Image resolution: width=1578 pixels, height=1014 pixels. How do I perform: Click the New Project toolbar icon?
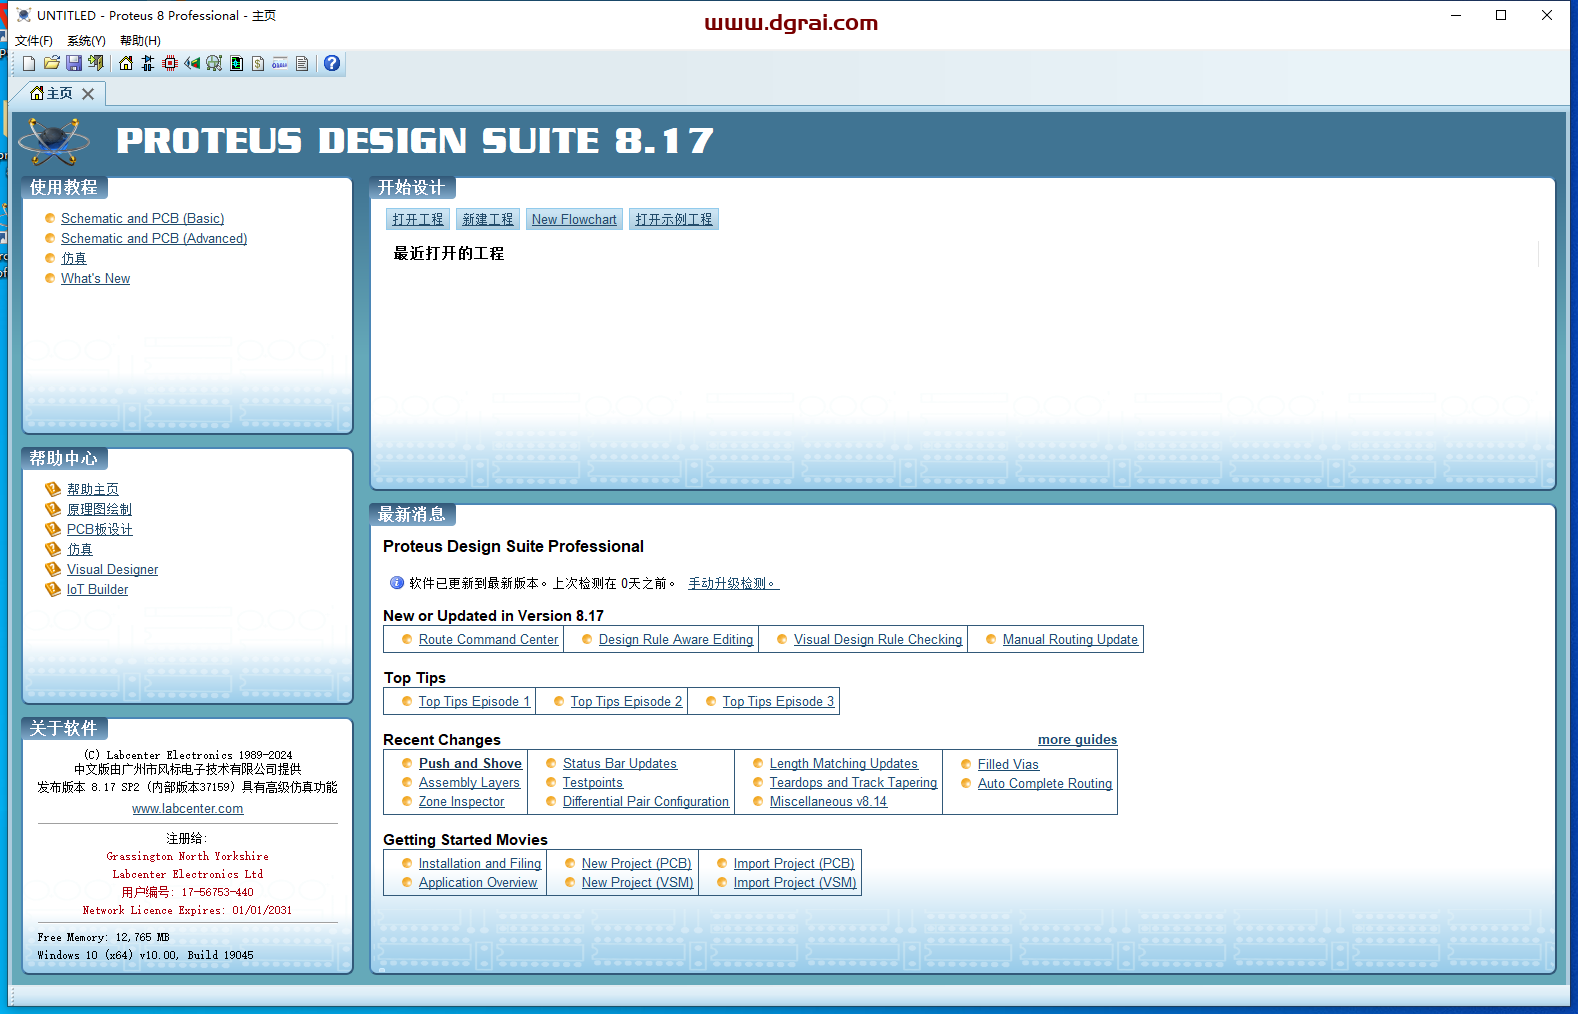(29, 64)
